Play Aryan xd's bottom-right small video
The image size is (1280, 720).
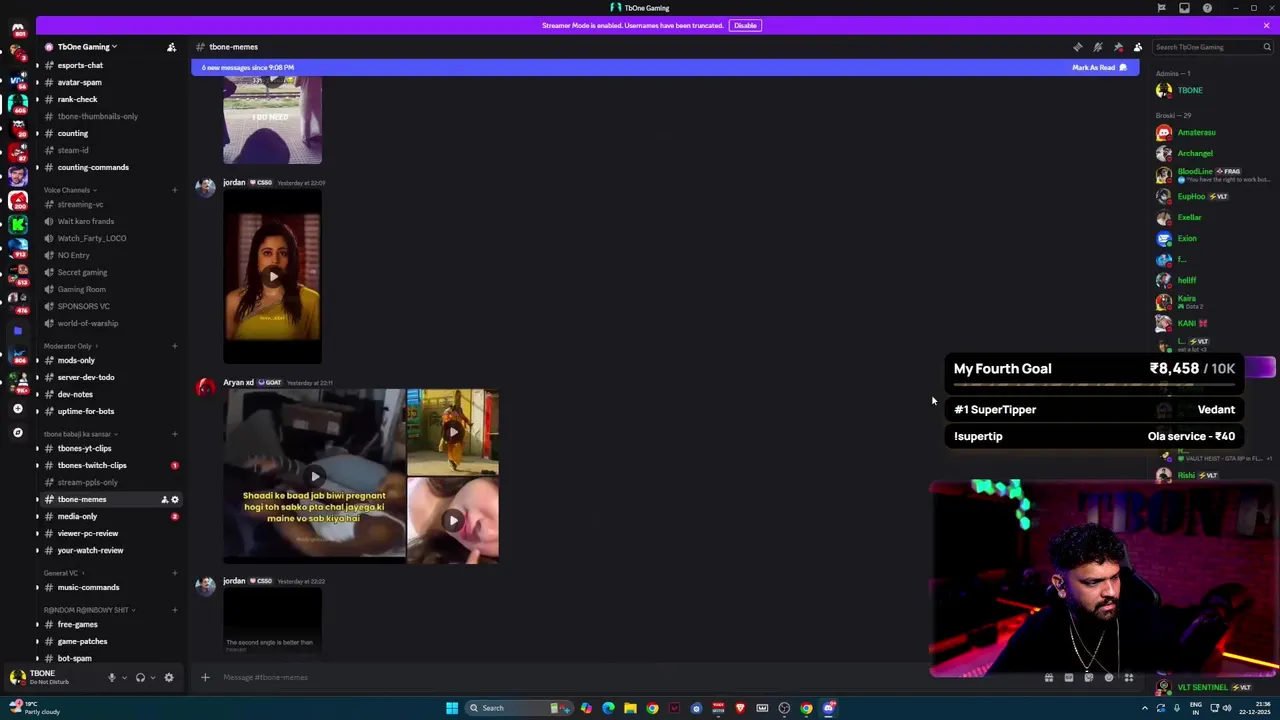pos(453,520)
